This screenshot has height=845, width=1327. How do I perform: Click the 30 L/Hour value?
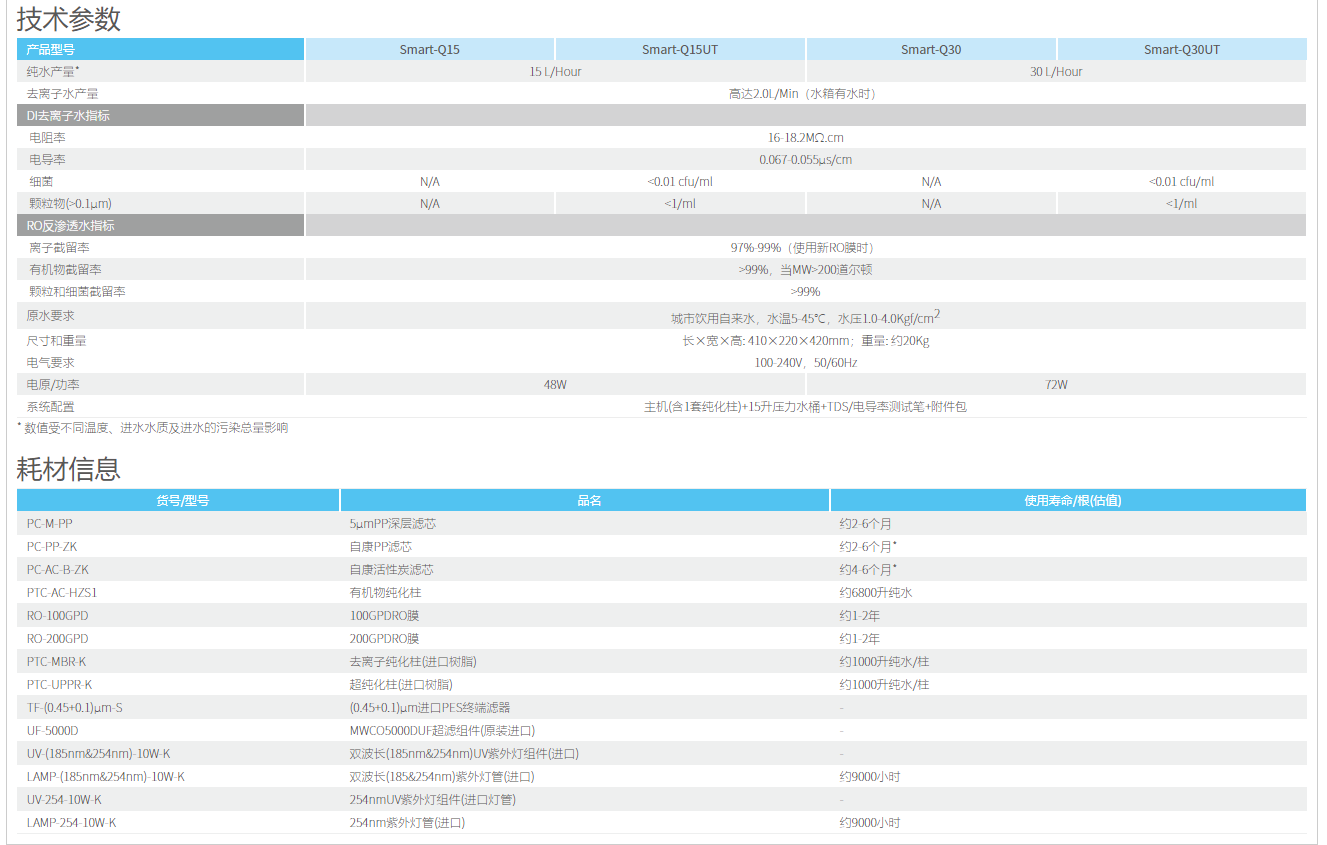1056,72
